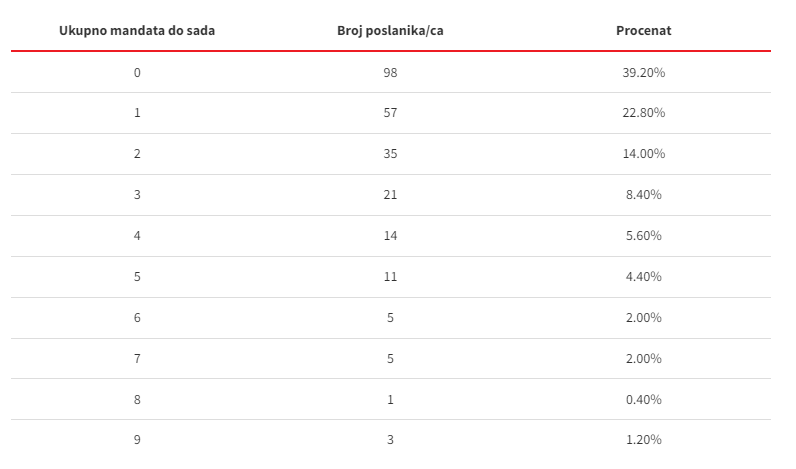
Task: Select mandate count 9 in first column
Action: 137,440
